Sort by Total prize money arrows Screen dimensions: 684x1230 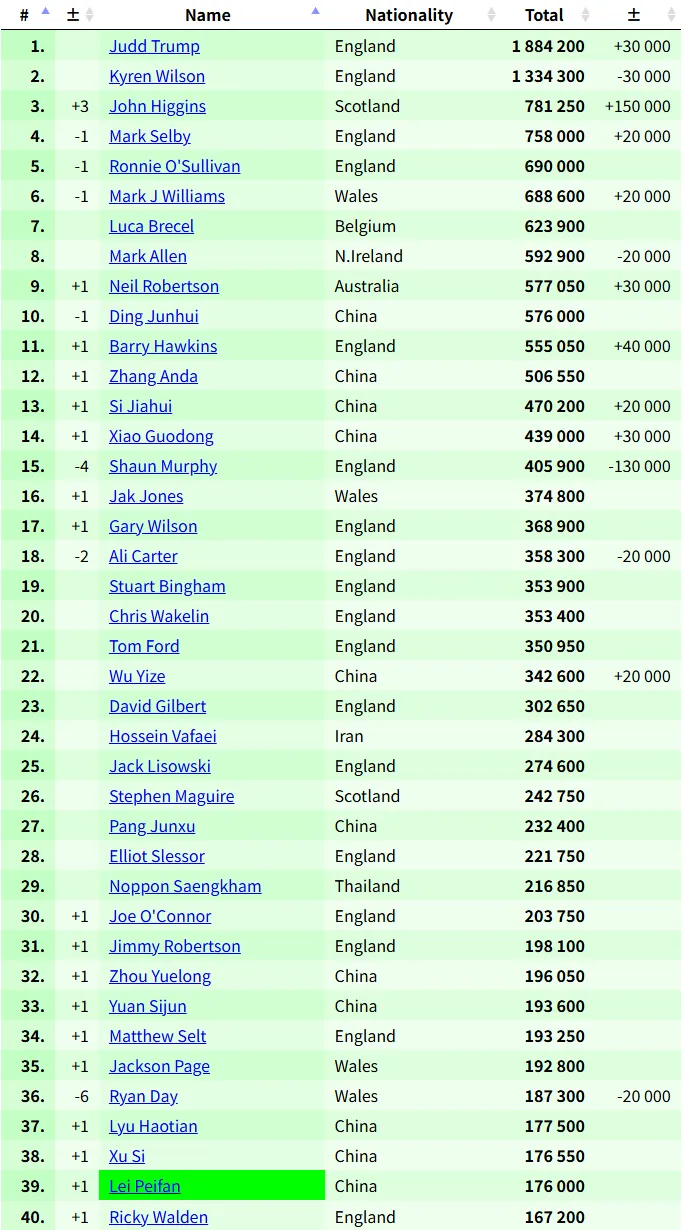pos(585,15)
